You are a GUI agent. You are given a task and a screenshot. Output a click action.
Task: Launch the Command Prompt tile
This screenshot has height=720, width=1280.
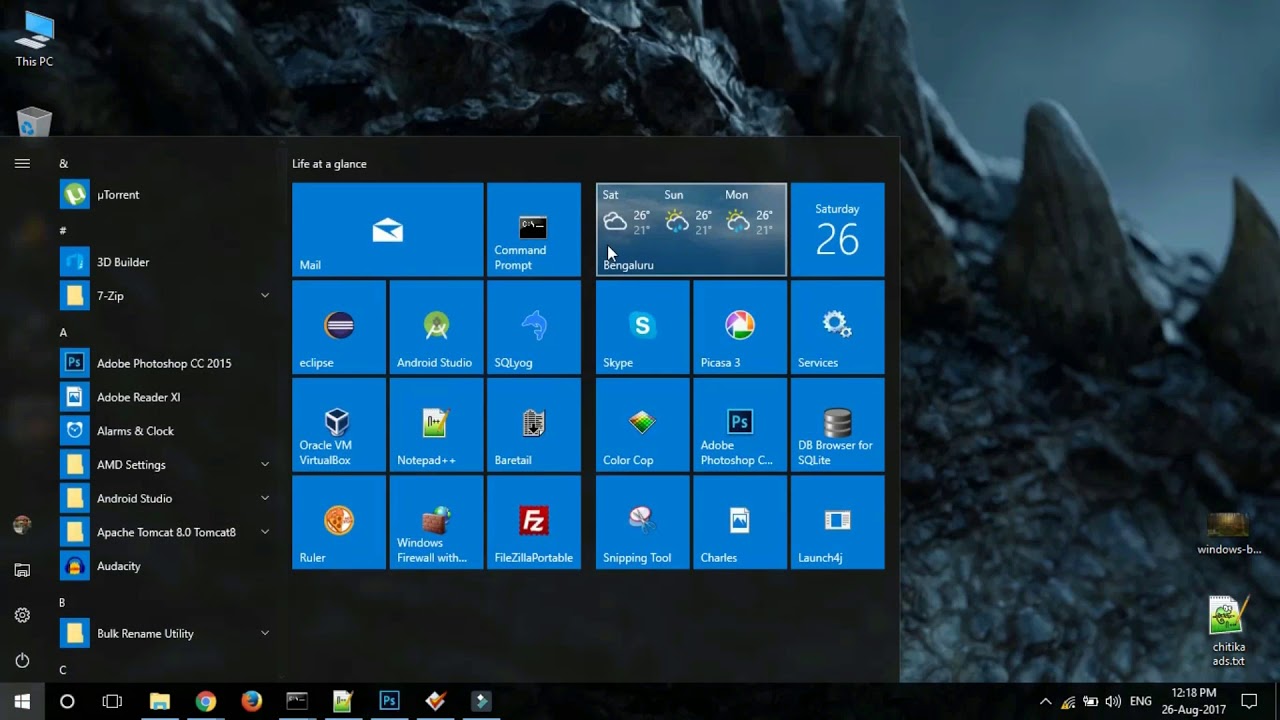(x=534, y=229)
